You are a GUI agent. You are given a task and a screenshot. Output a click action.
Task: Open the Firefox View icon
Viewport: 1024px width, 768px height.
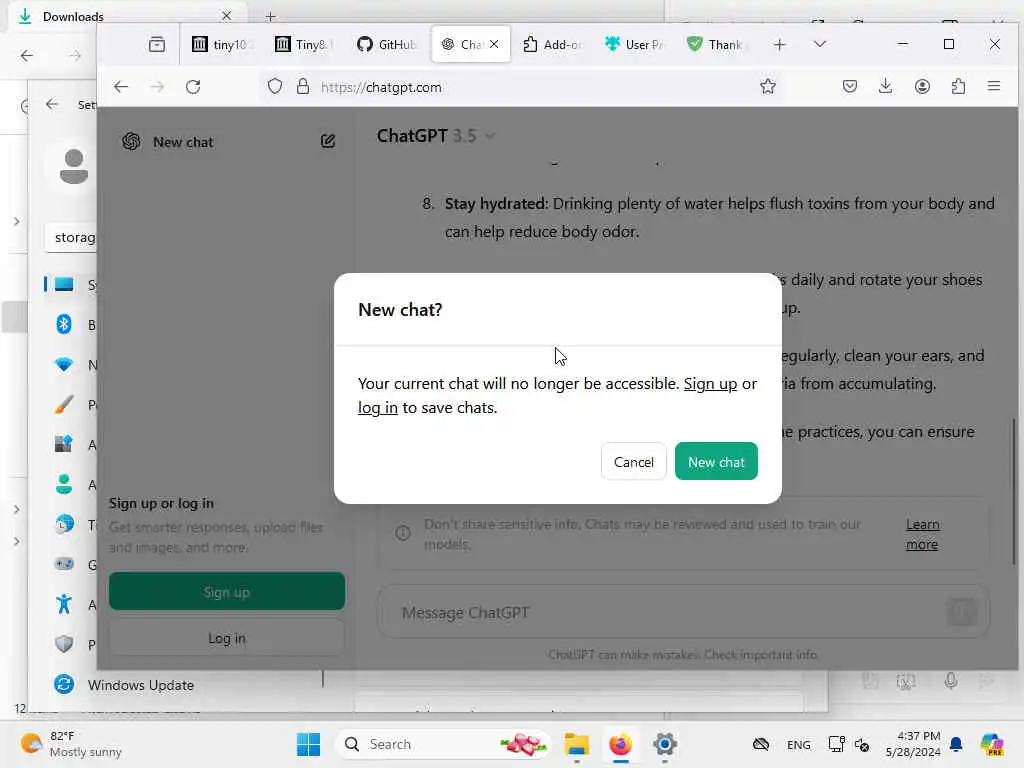click(x=157, y=44)
